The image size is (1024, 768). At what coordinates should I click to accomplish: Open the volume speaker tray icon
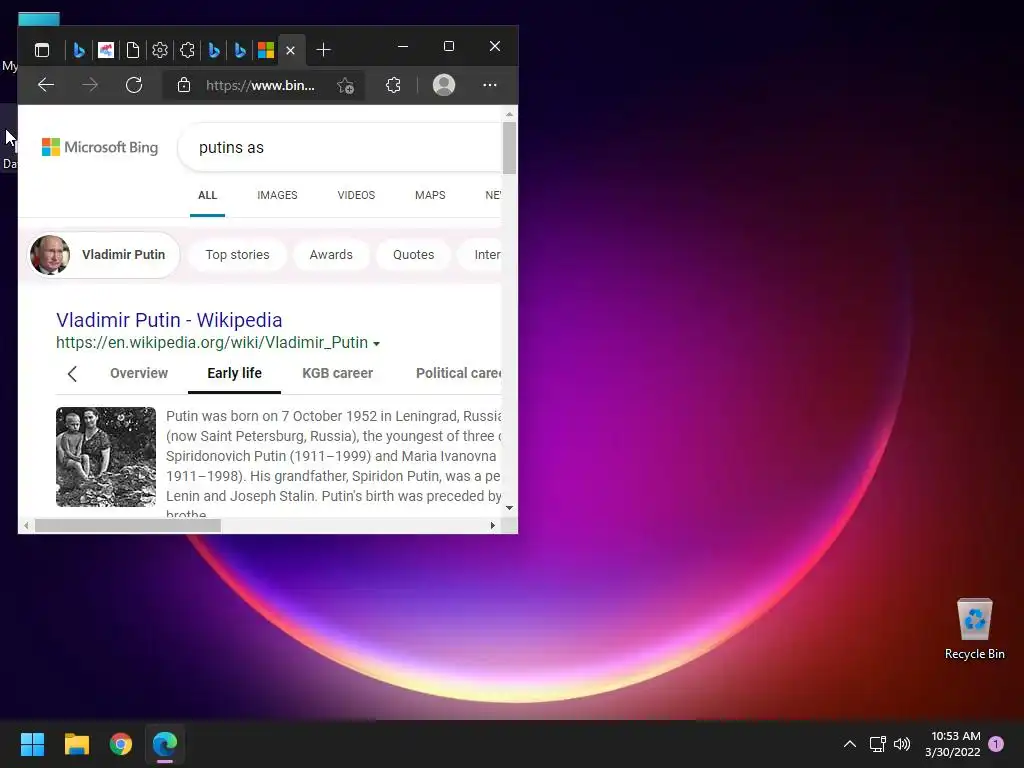902,744
